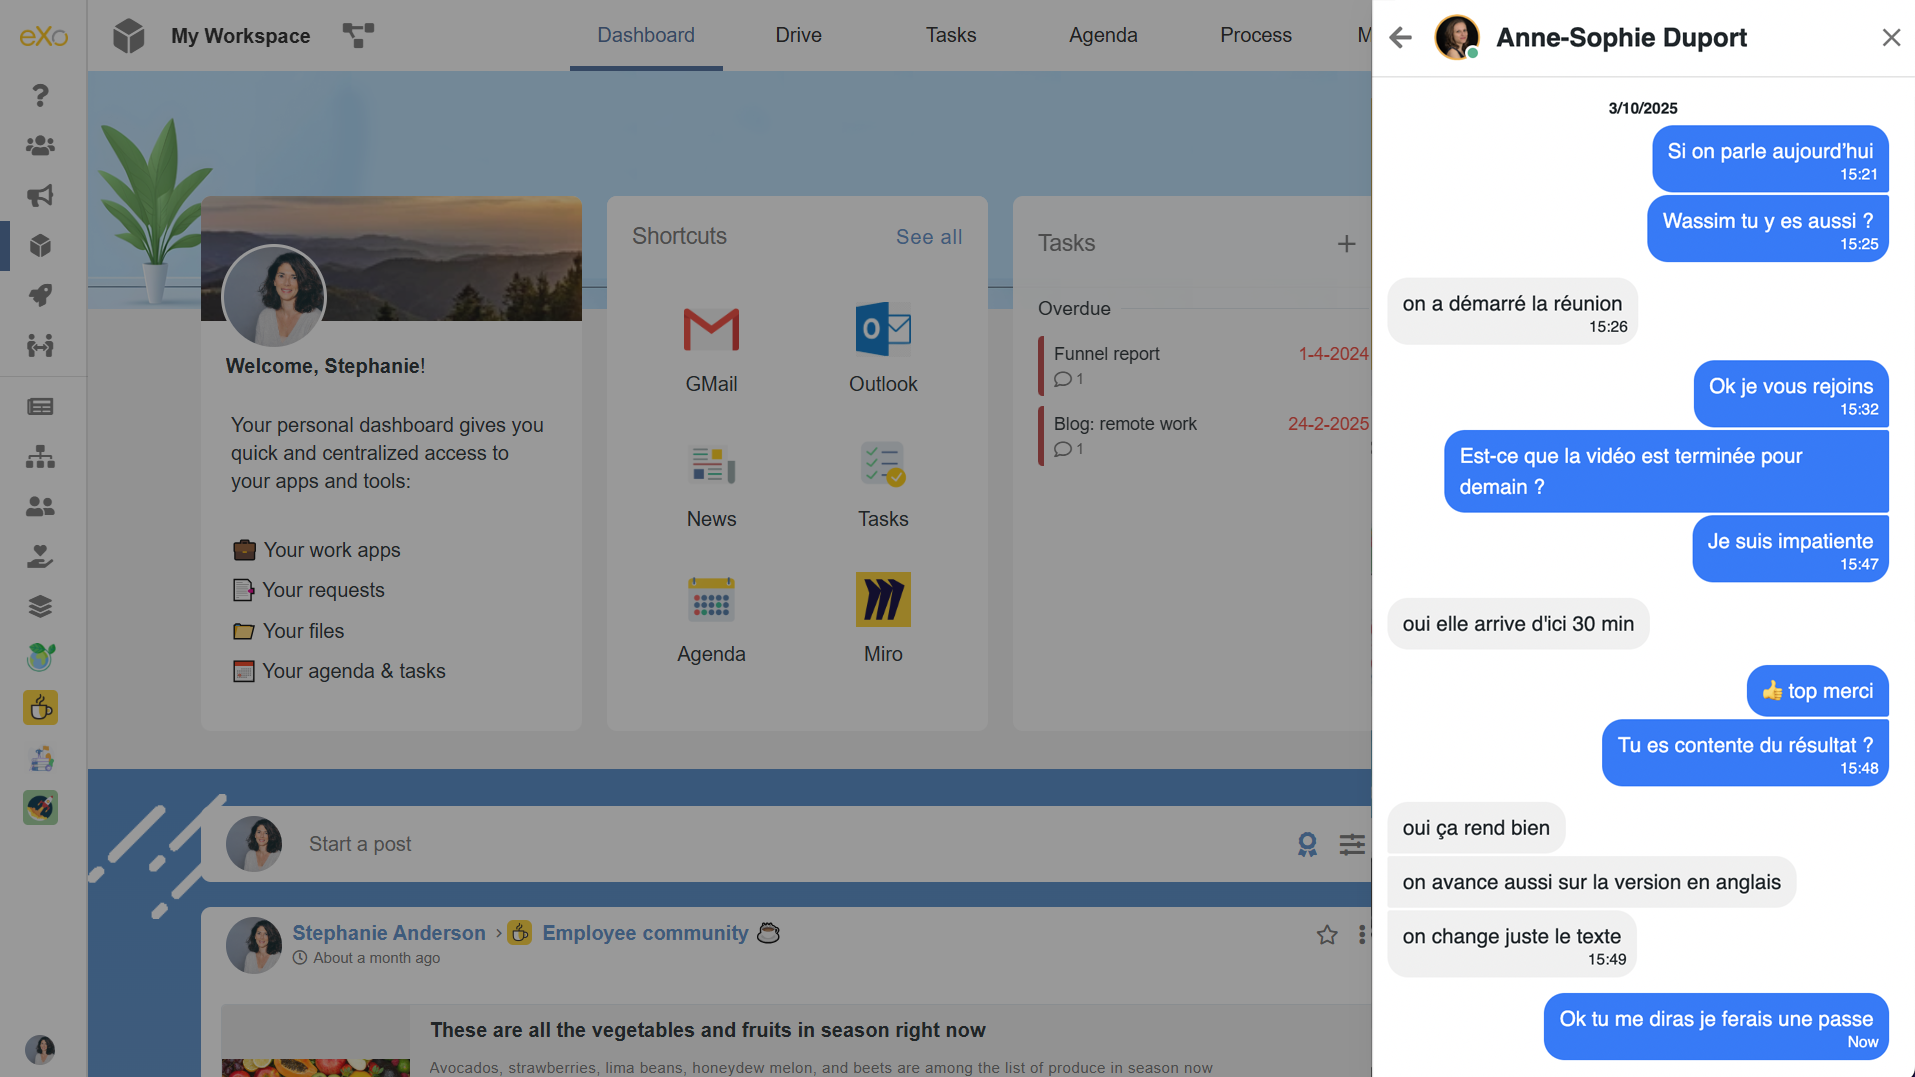Open the activity stream filter settings
The width and height of the screenshot is (1915, 1077).
click(1352, 845)
